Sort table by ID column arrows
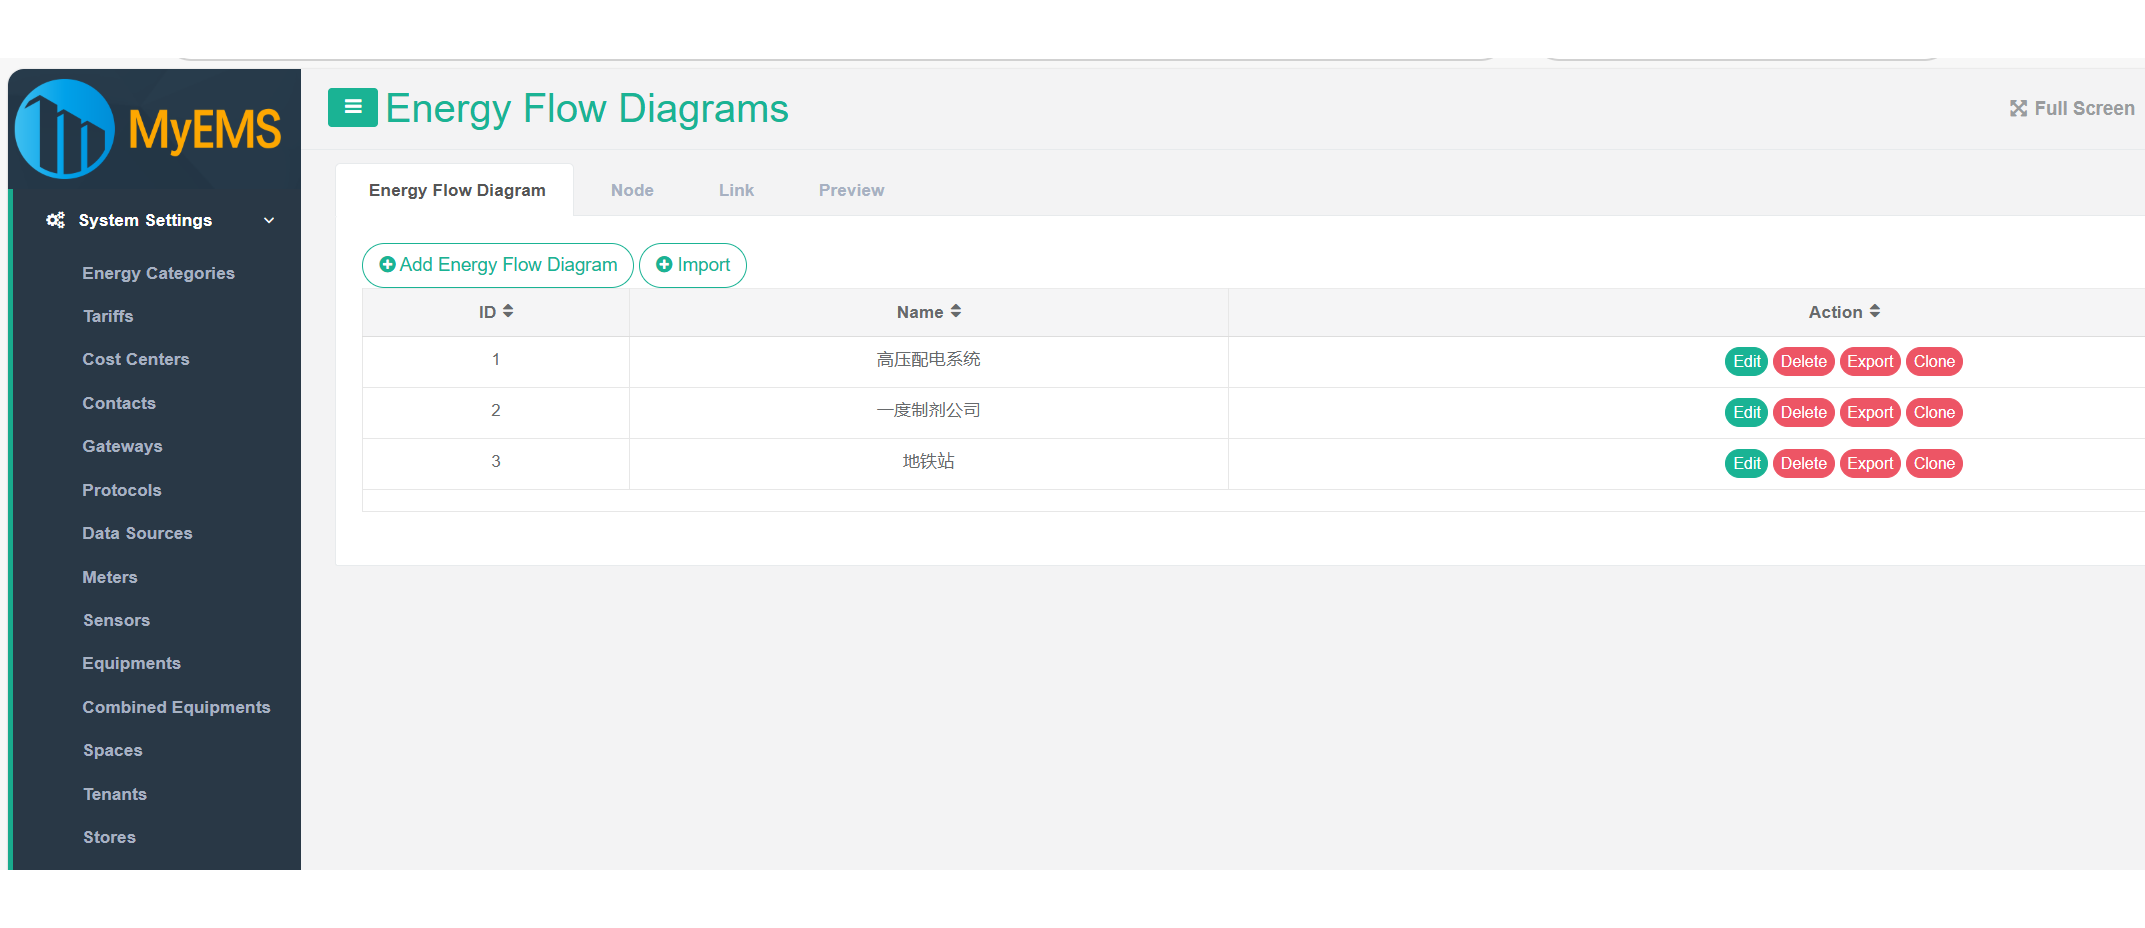This screenshot has height=928, width=2145. [508, 312]
